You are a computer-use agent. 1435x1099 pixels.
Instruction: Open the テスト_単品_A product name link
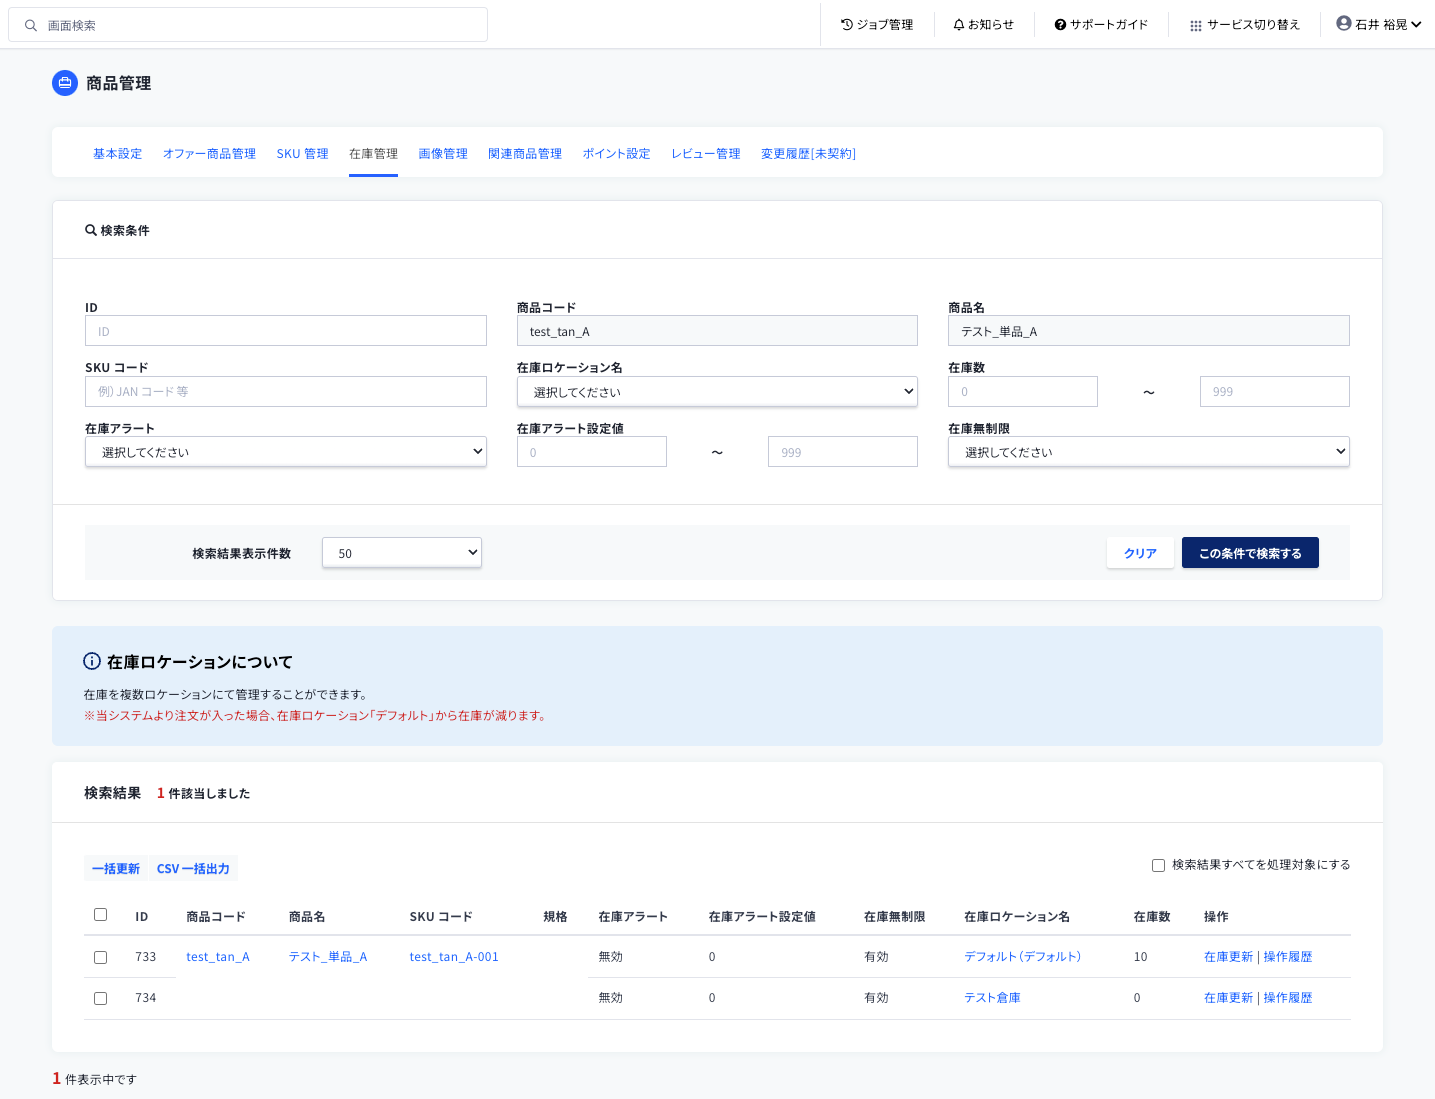click(328, 957)
